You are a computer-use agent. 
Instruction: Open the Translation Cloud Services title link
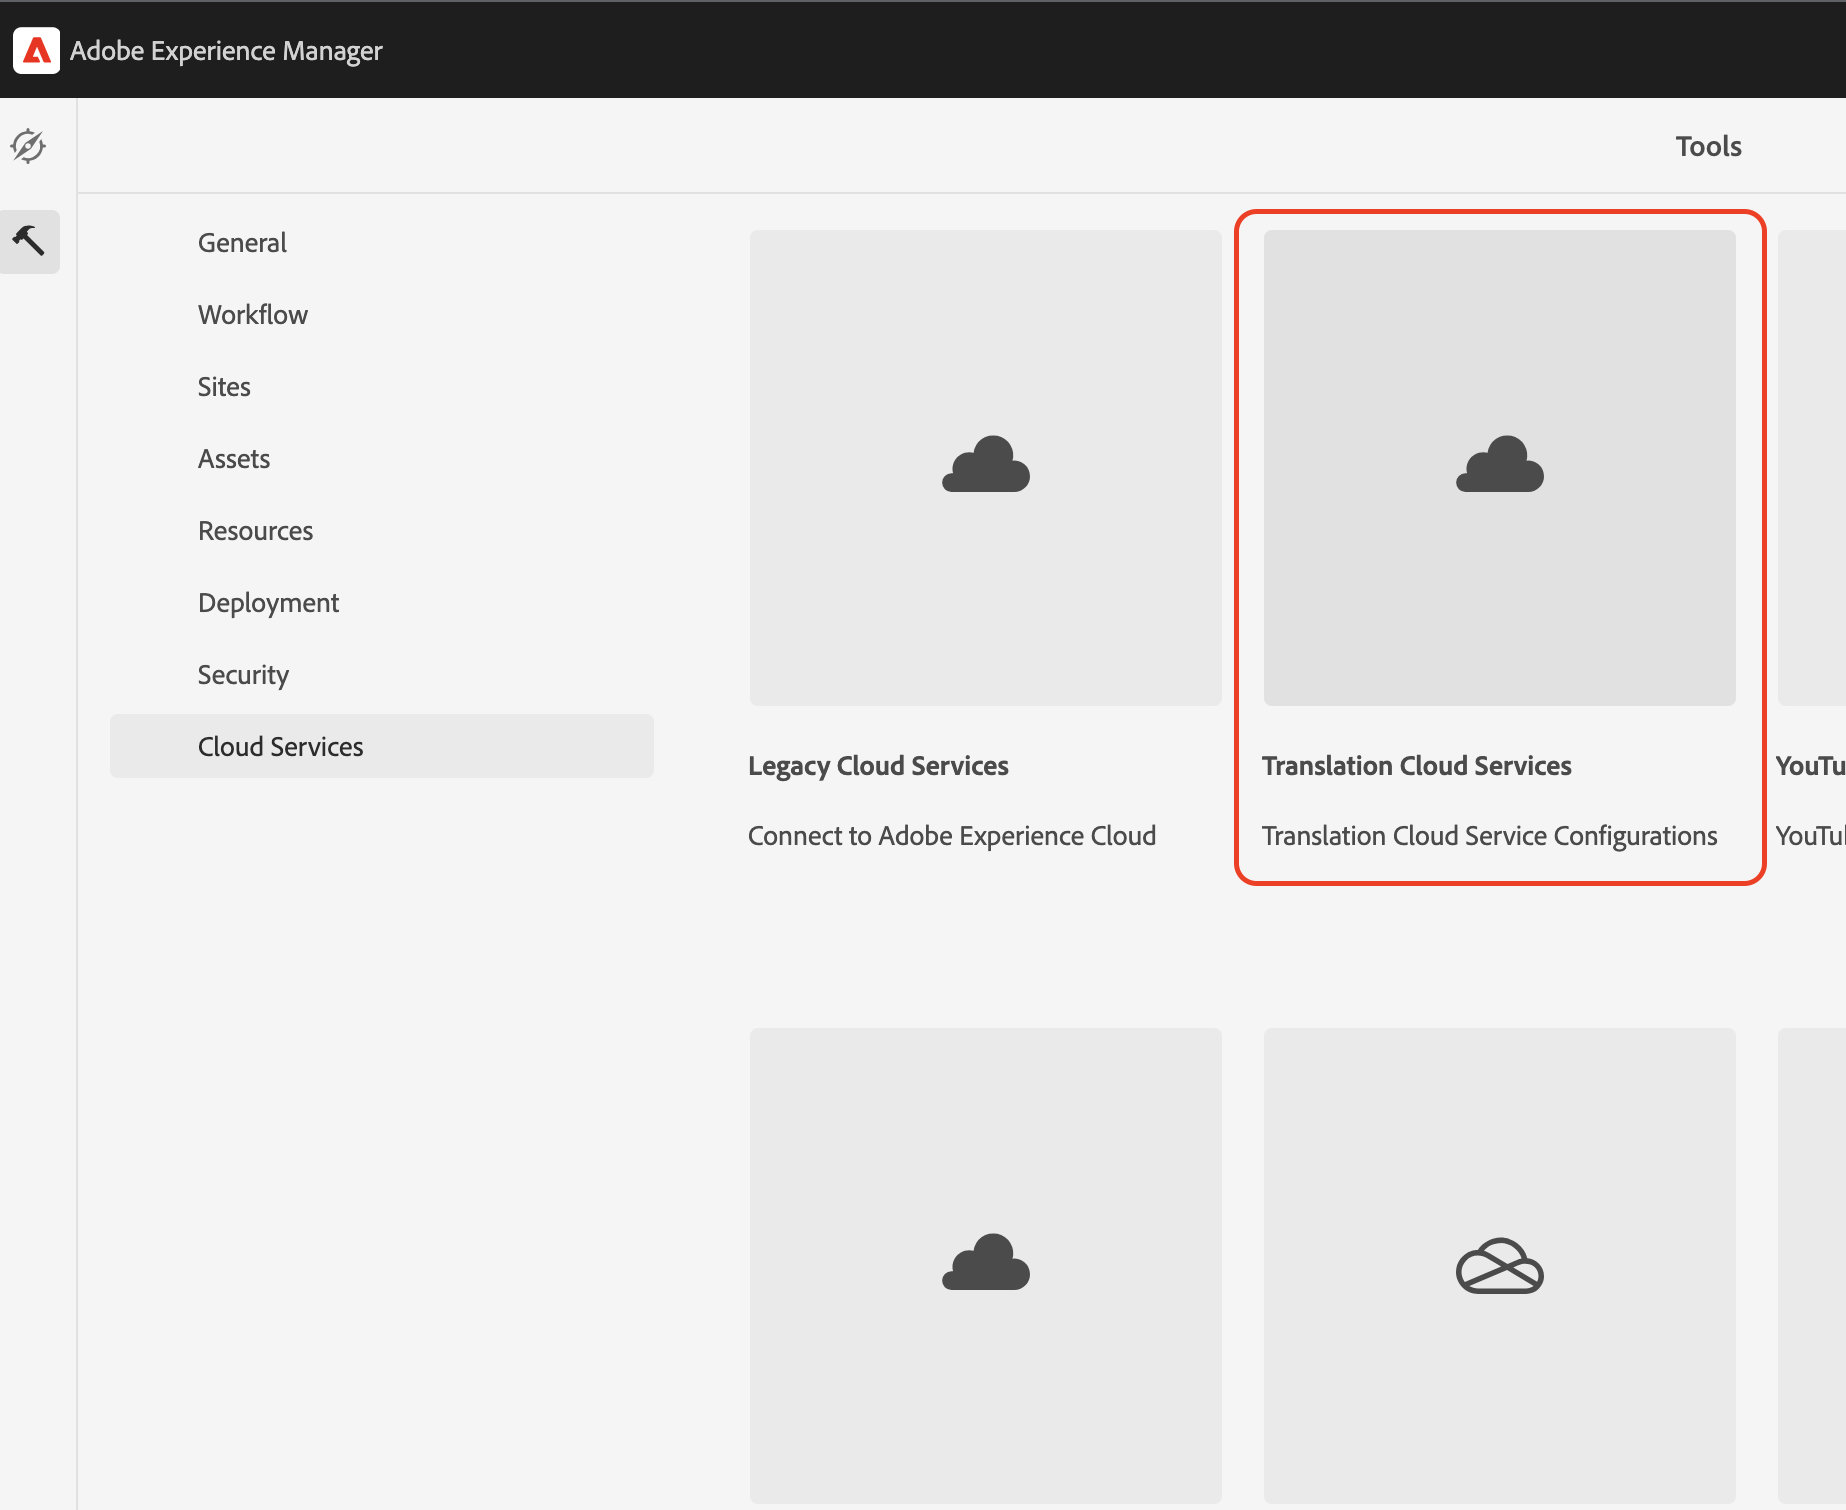pyautogui.click(x=1417, y=766)
